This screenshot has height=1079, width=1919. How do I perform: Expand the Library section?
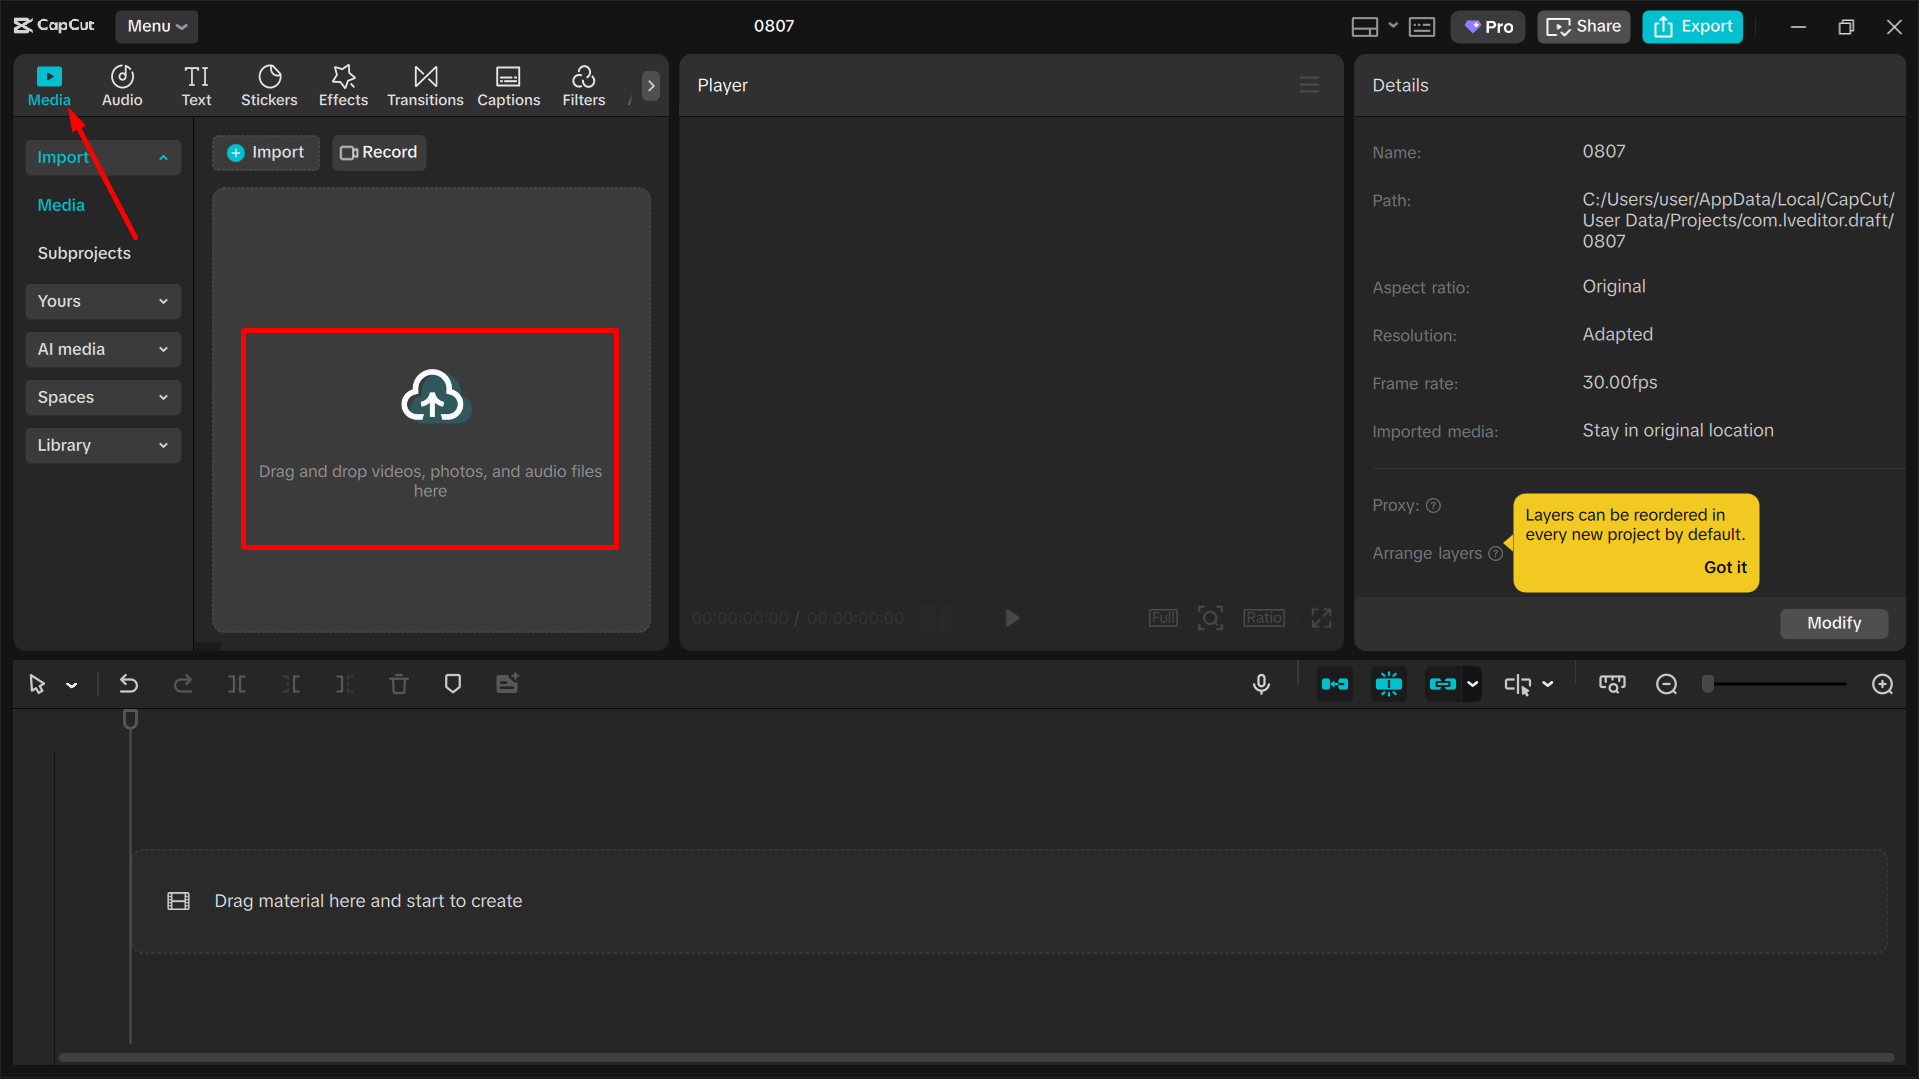(x=103, y=445)
